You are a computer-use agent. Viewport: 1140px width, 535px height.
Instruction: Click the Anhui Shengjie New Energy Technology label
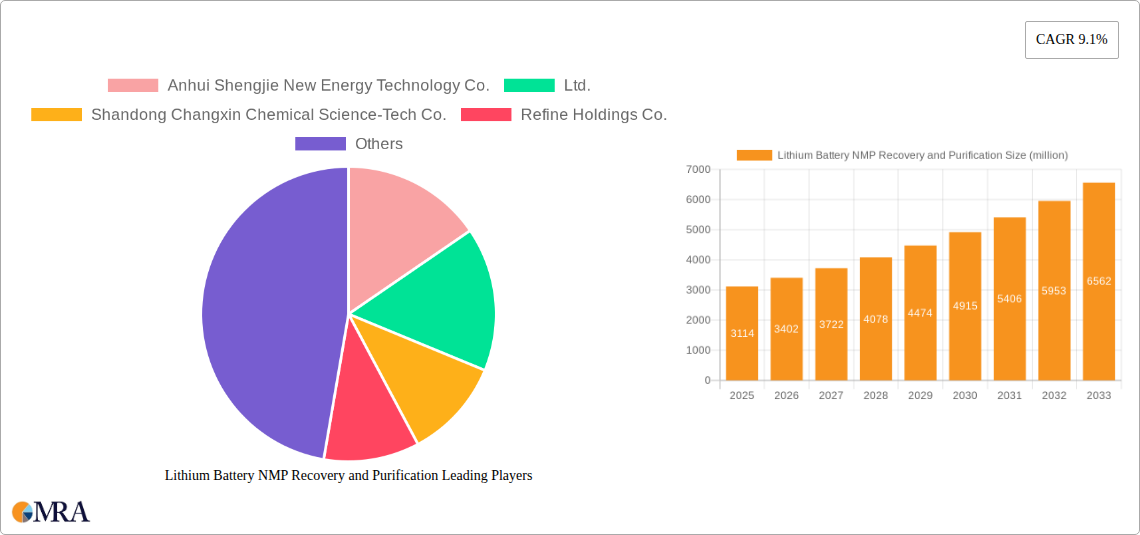[x=329, y=86]
